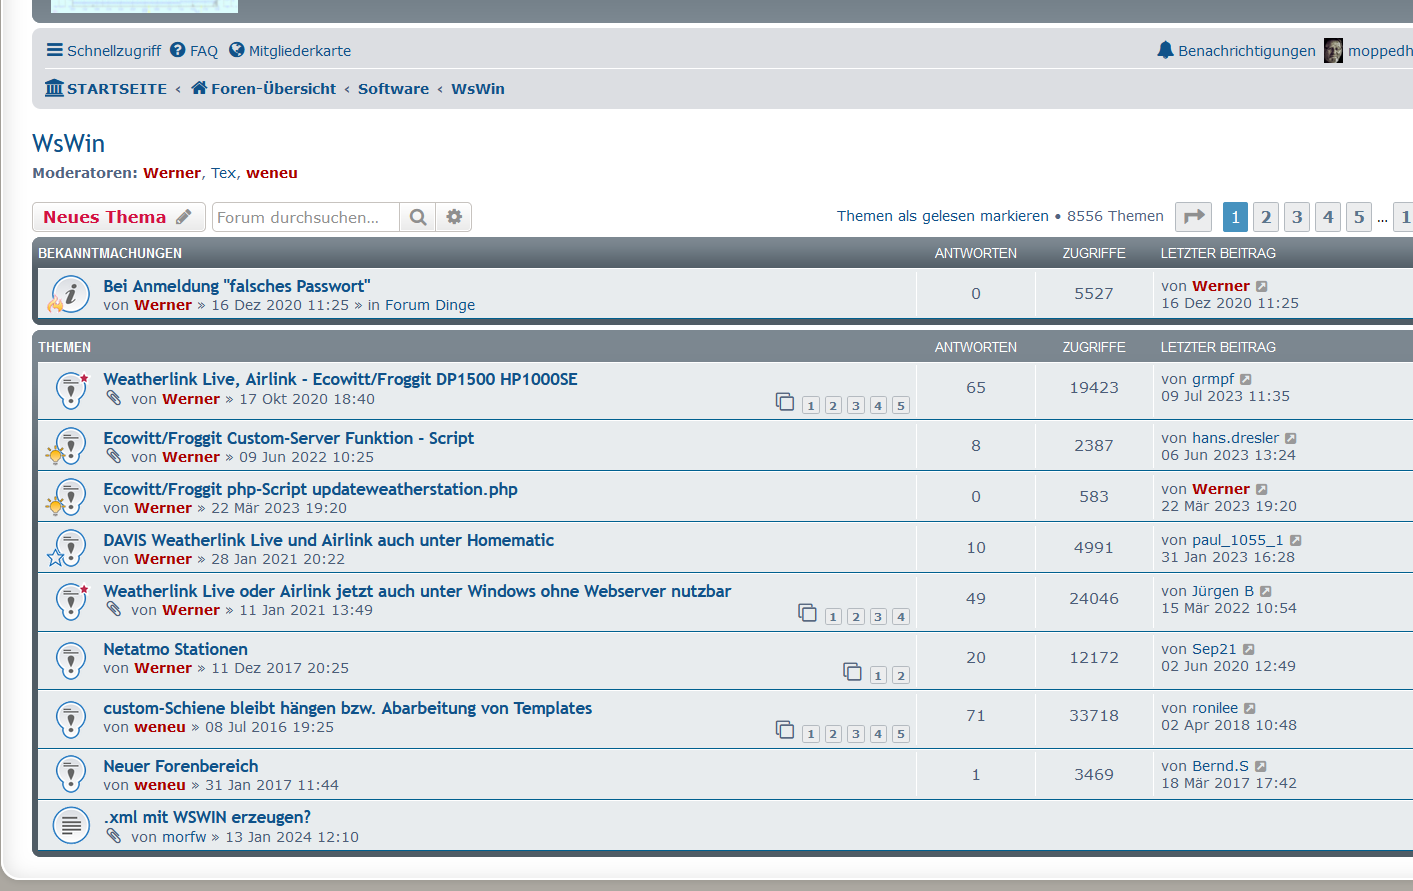The width and height of the screenshot is (1413, 891).
Task: Click into the Forum durchsuchen search field
Action: (305, 217)
